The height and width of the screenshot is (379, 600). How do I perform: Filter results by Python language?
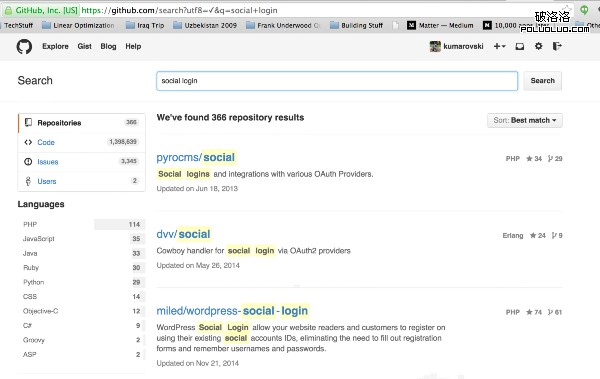pyautogui.click(x=82, y=282)
